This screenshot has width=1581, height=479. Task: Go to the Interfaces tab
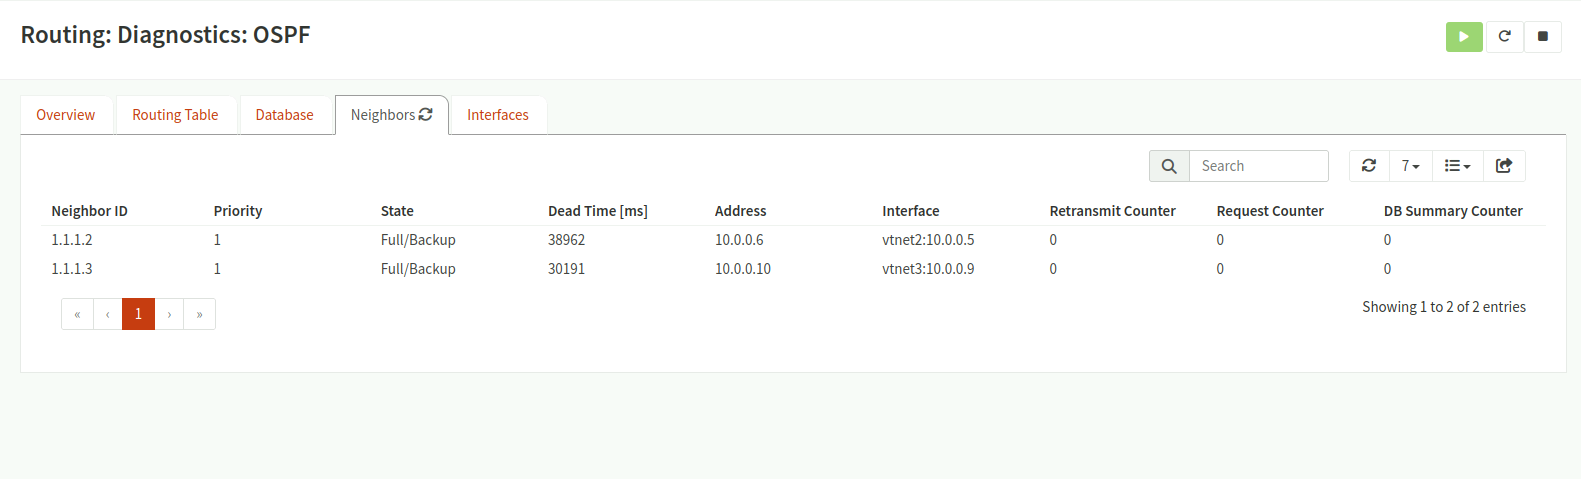pyautogui.click(x=498, y=115)
